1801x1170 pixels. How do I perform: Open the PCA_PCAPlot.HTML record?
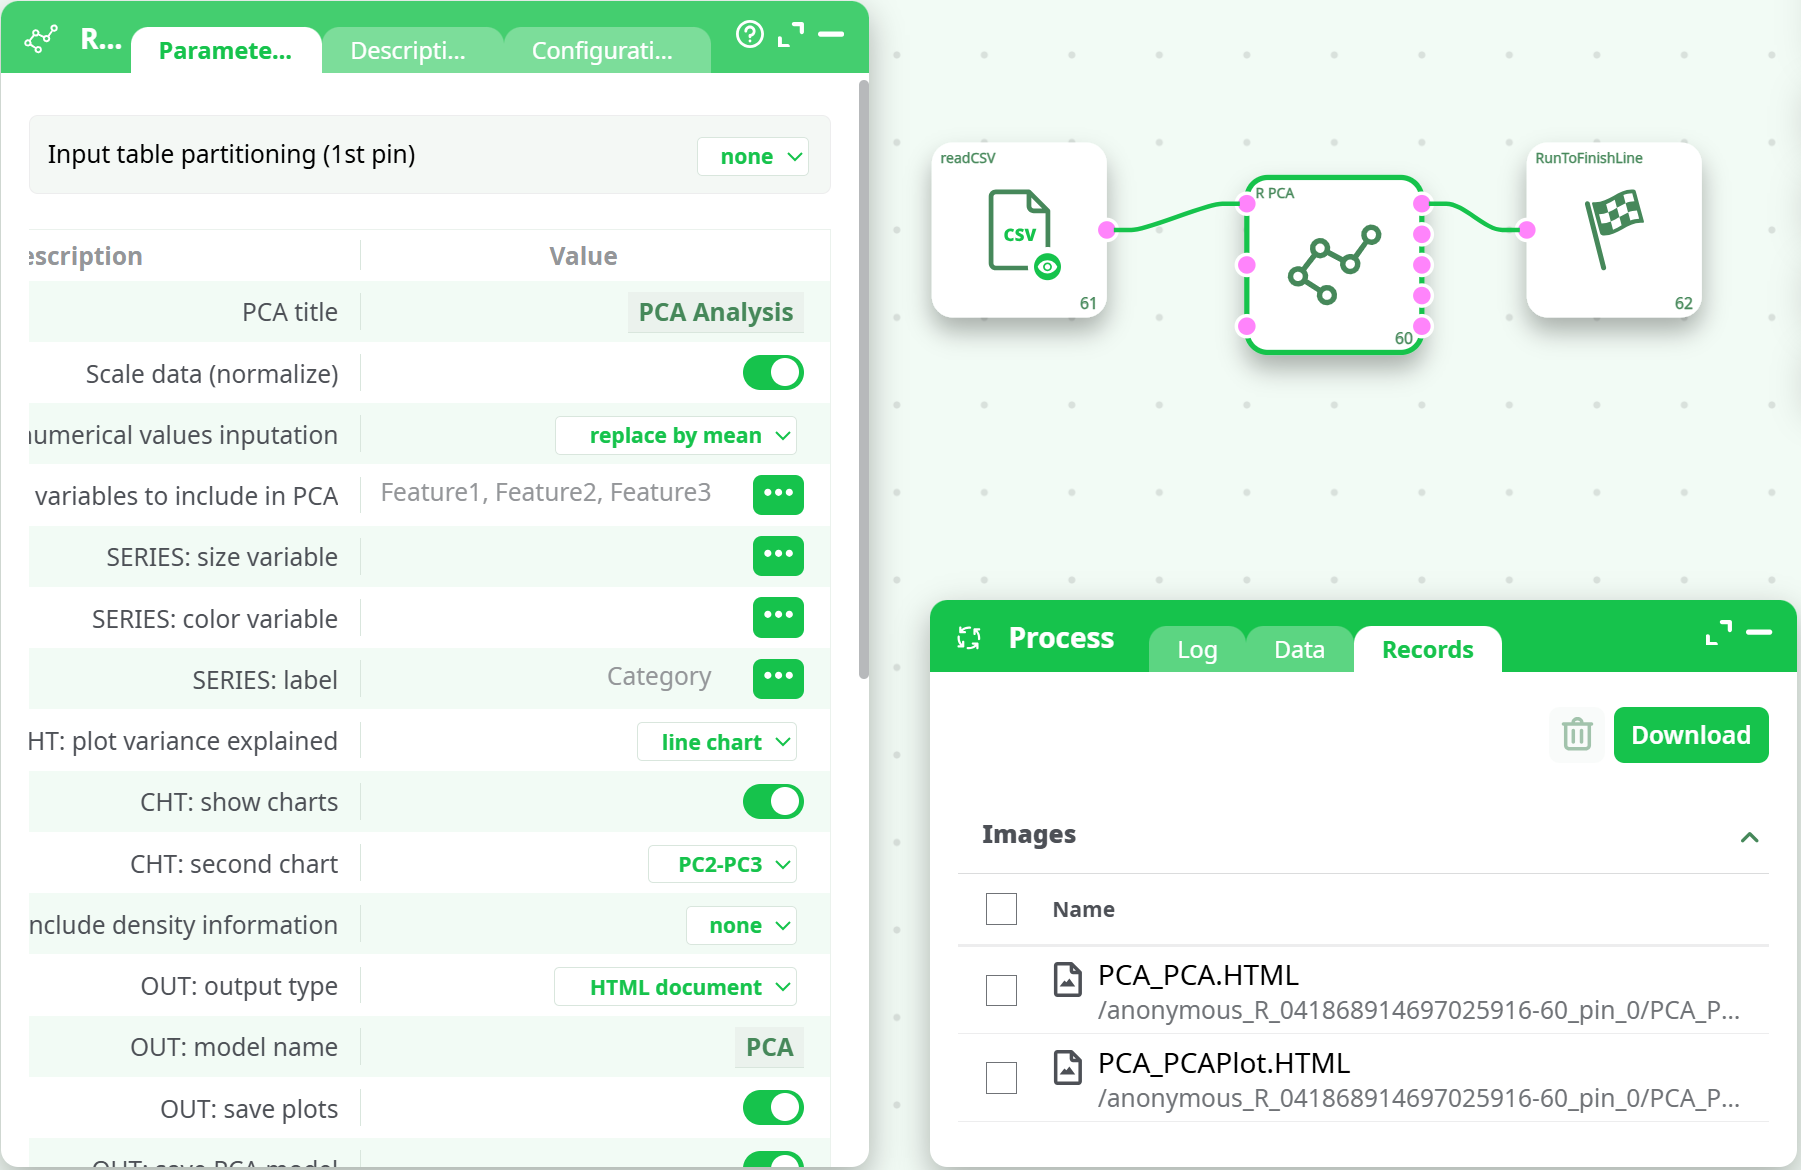point(1222,1063)
